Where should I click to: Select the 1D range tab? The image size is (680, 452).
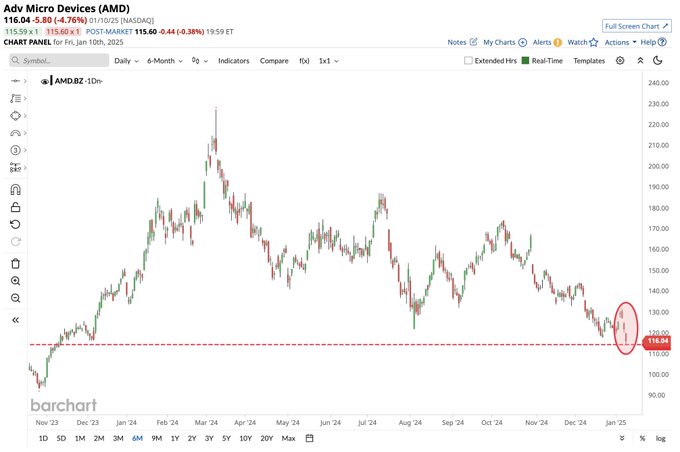(x=43, y=438)
